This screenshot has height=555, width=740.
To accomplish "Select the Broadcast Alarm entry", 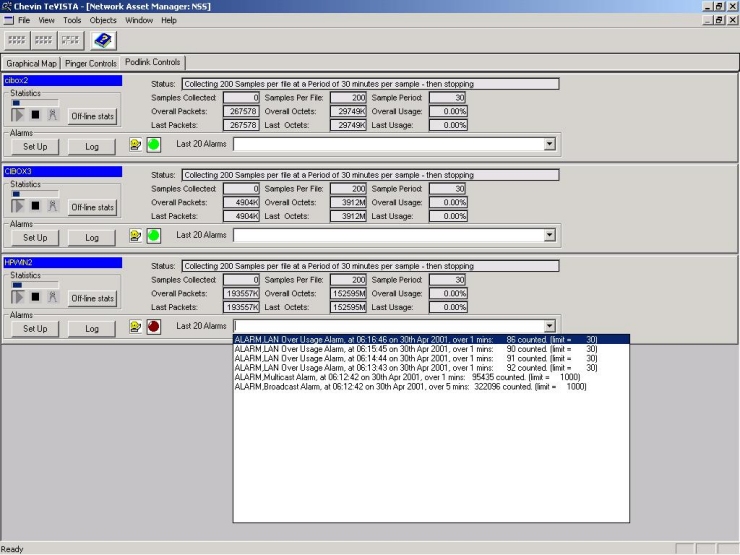I will [431, 387].
